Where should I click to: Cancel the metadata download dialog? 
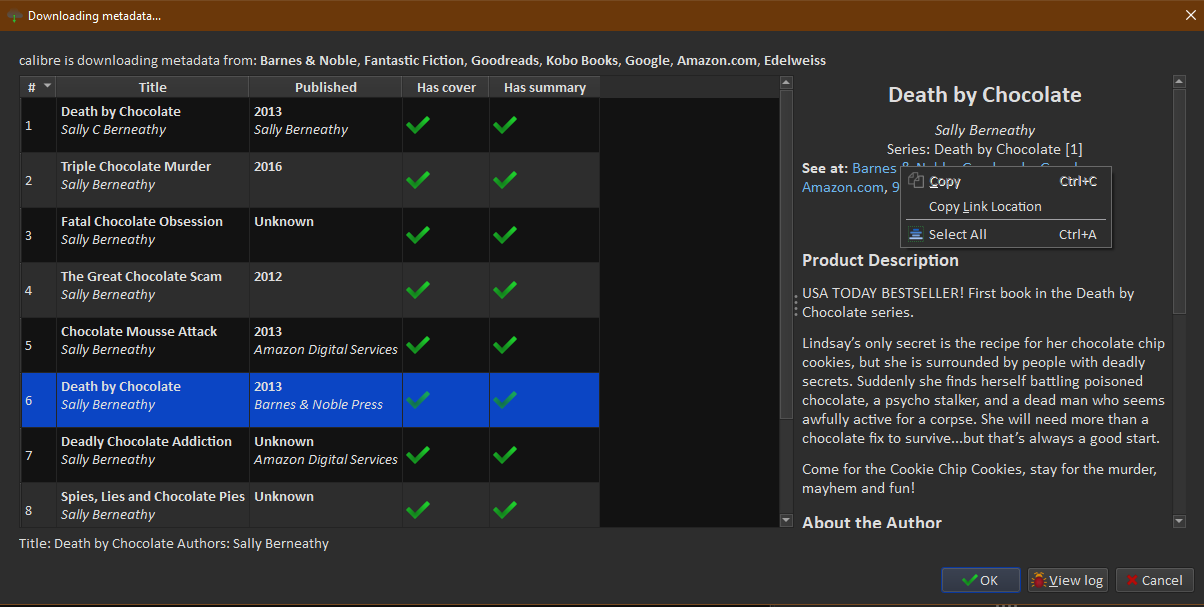[1154, 580]
